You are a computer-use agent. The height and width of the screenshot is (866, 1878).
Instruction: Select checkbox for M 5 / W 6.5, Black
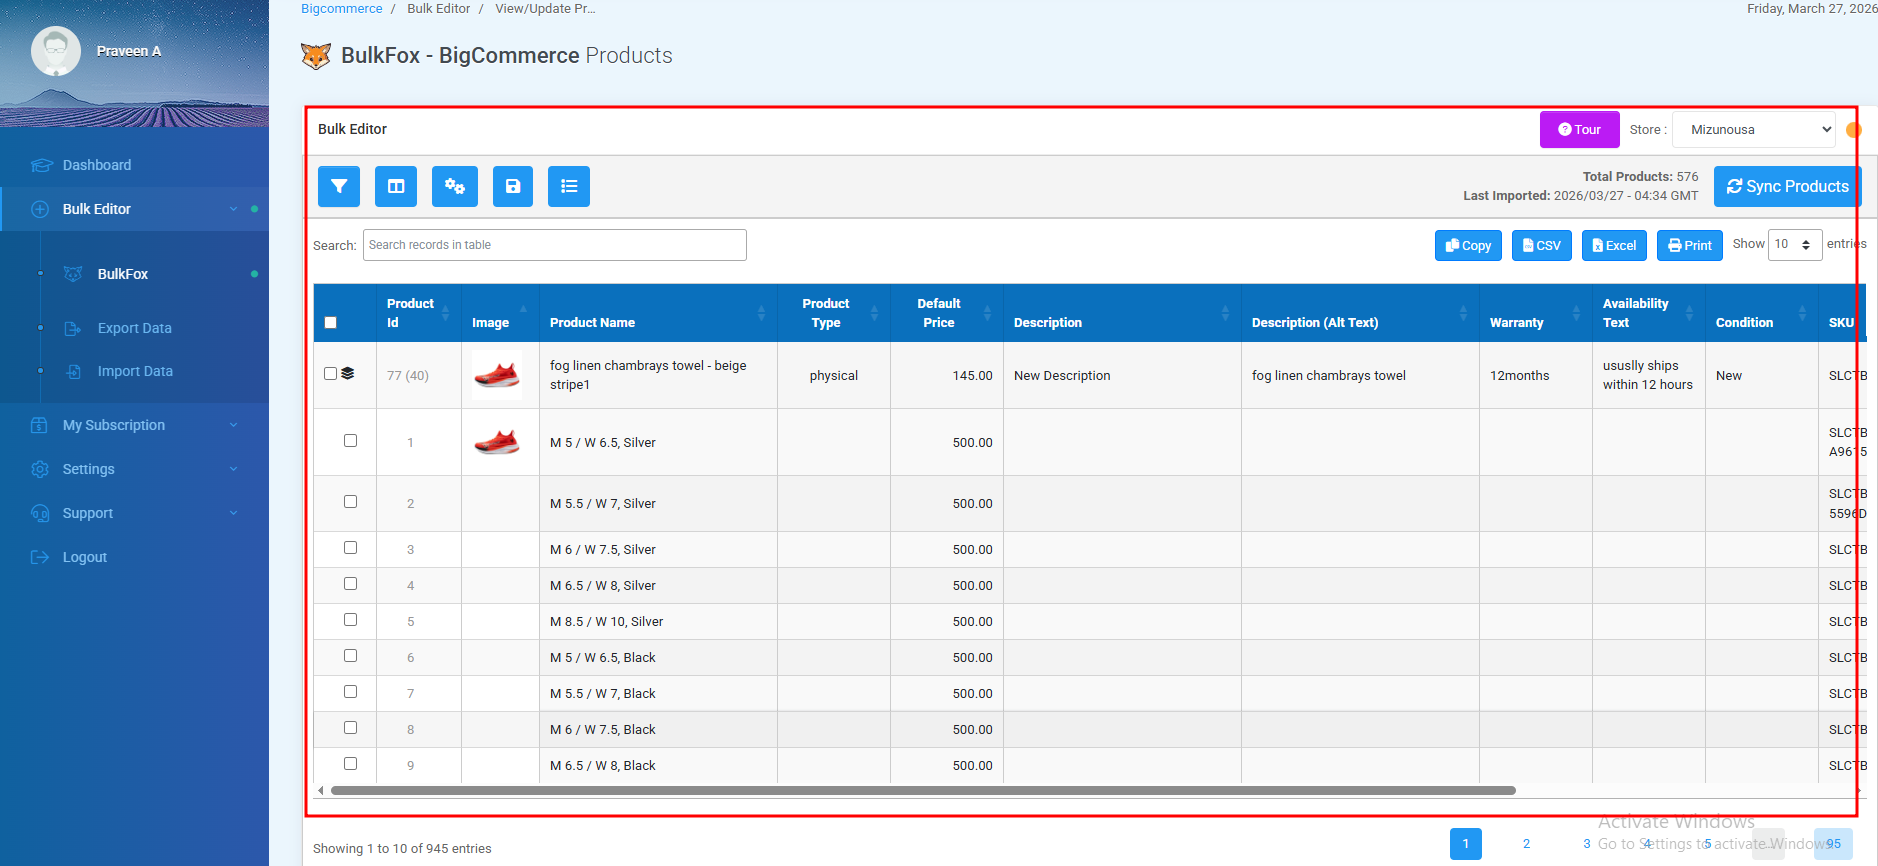click(350, 655)
